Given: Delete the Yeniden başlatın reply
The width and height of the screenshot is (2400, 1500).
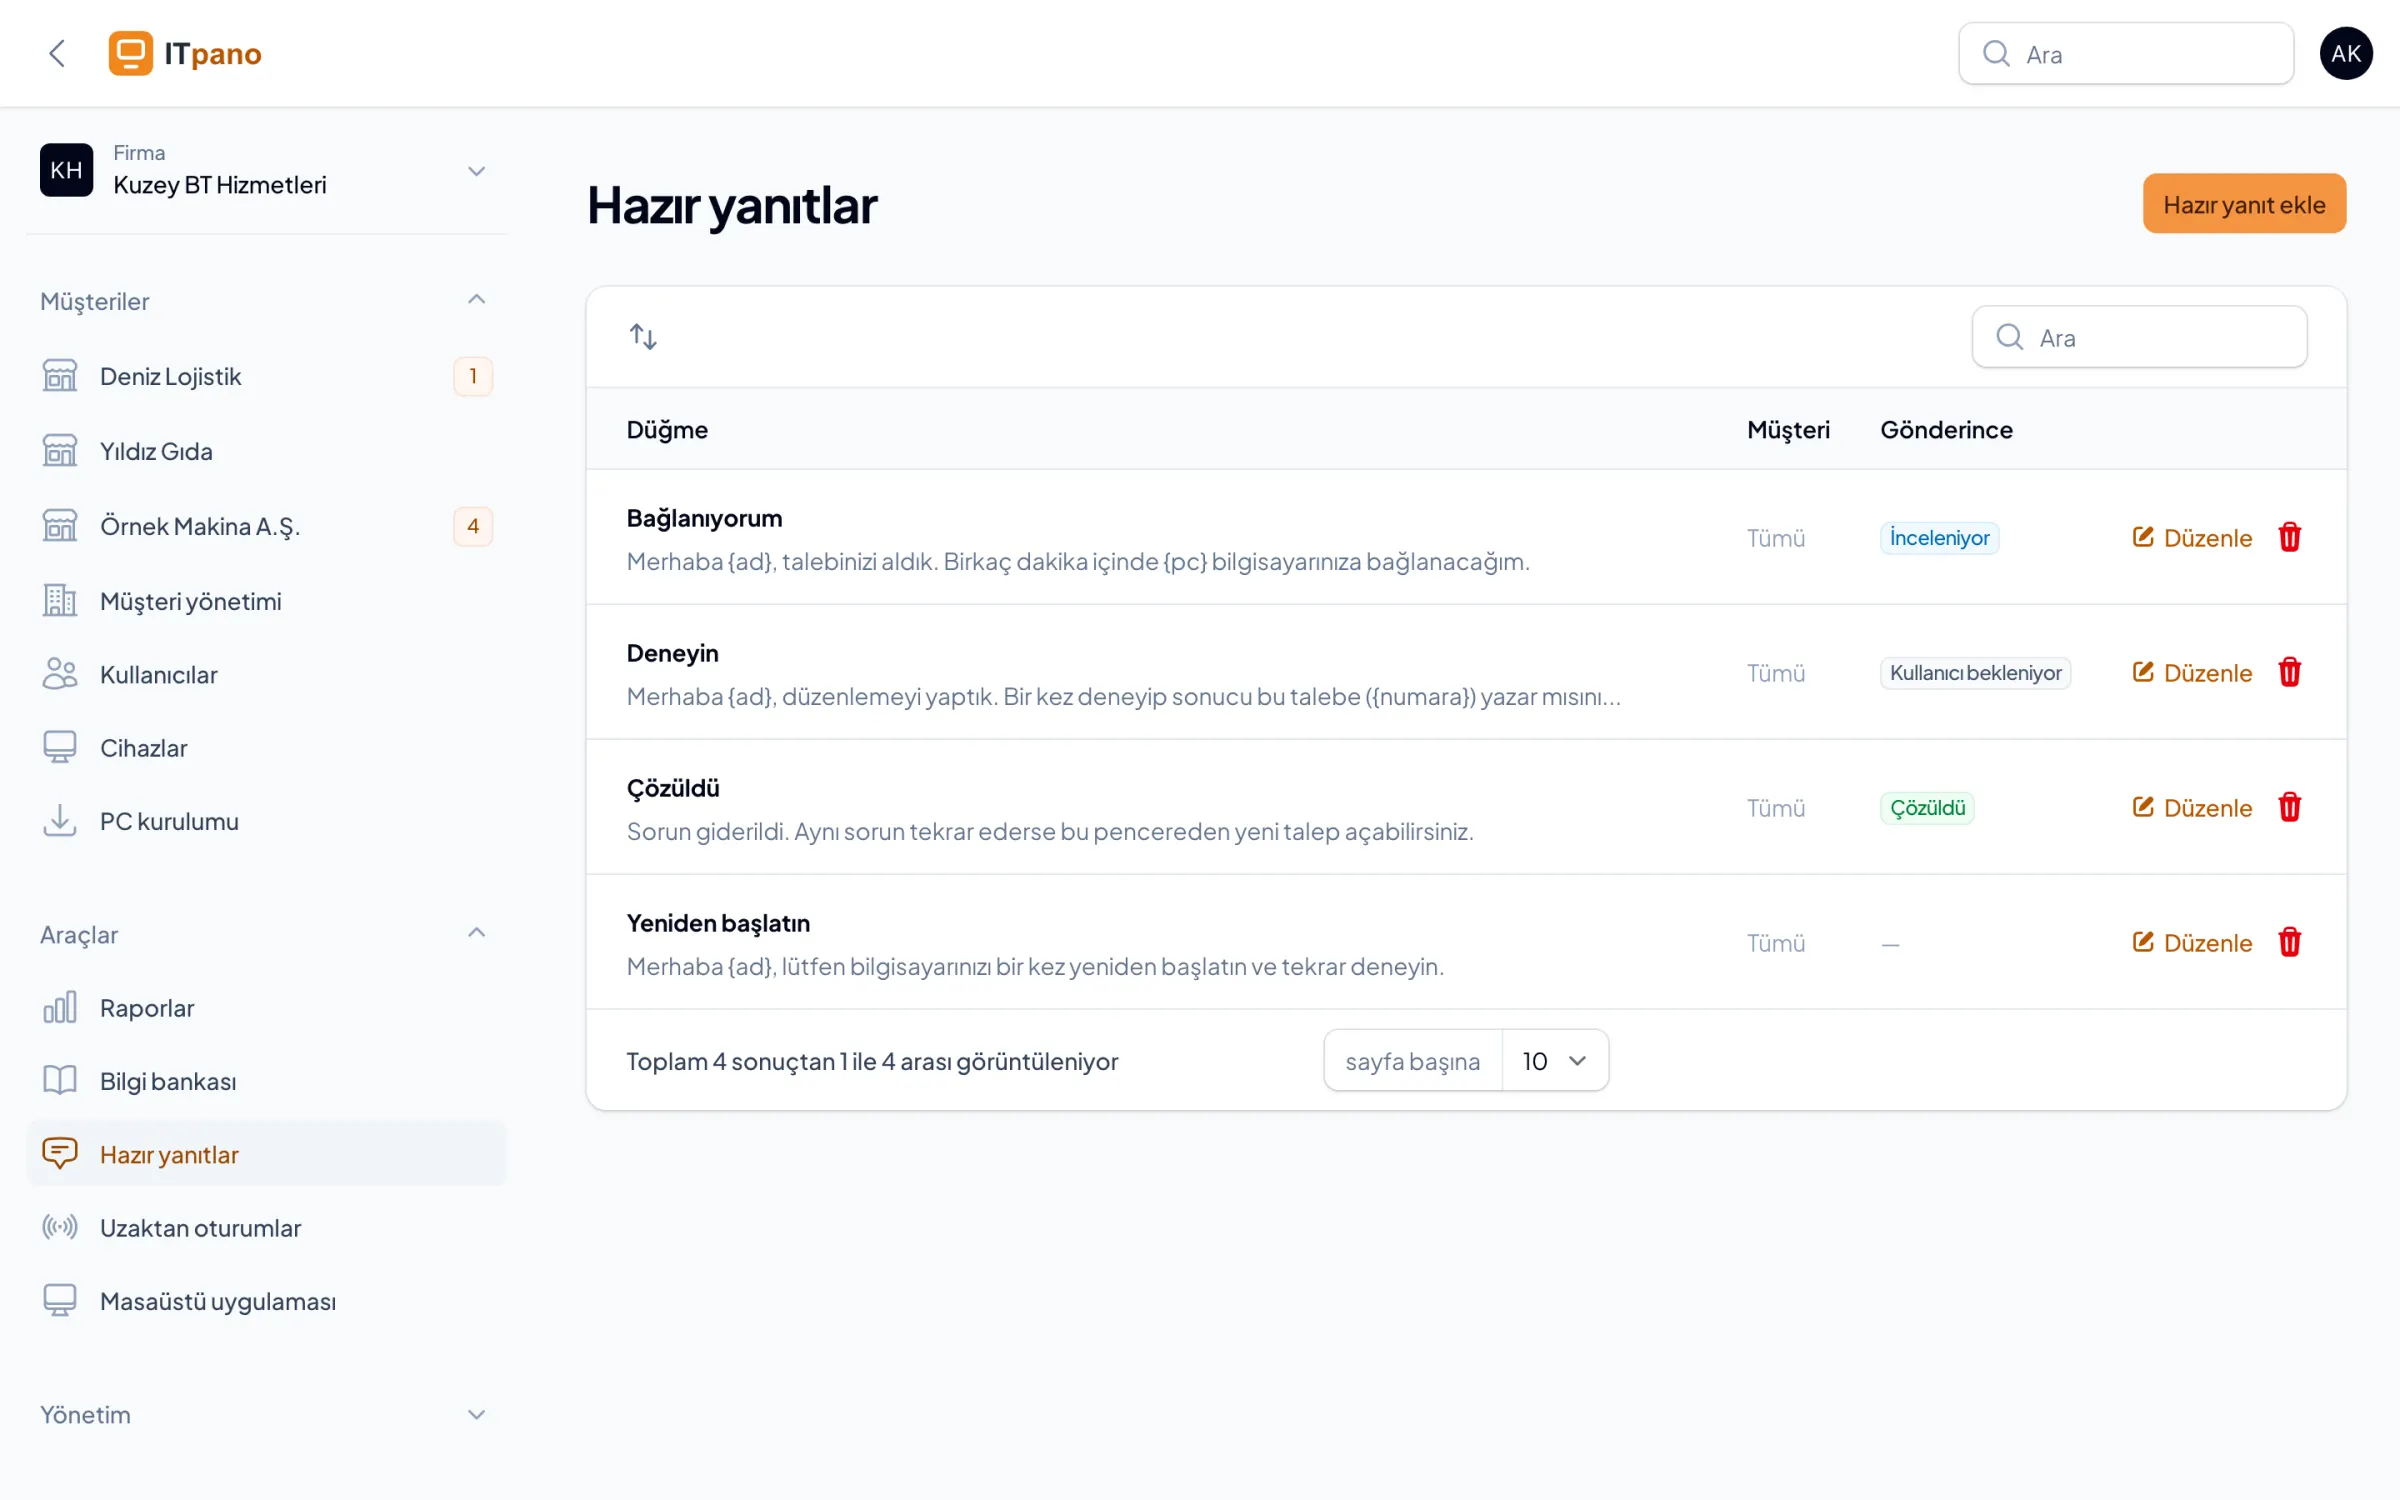Looking at the screenshot, I should (2290, 942).
